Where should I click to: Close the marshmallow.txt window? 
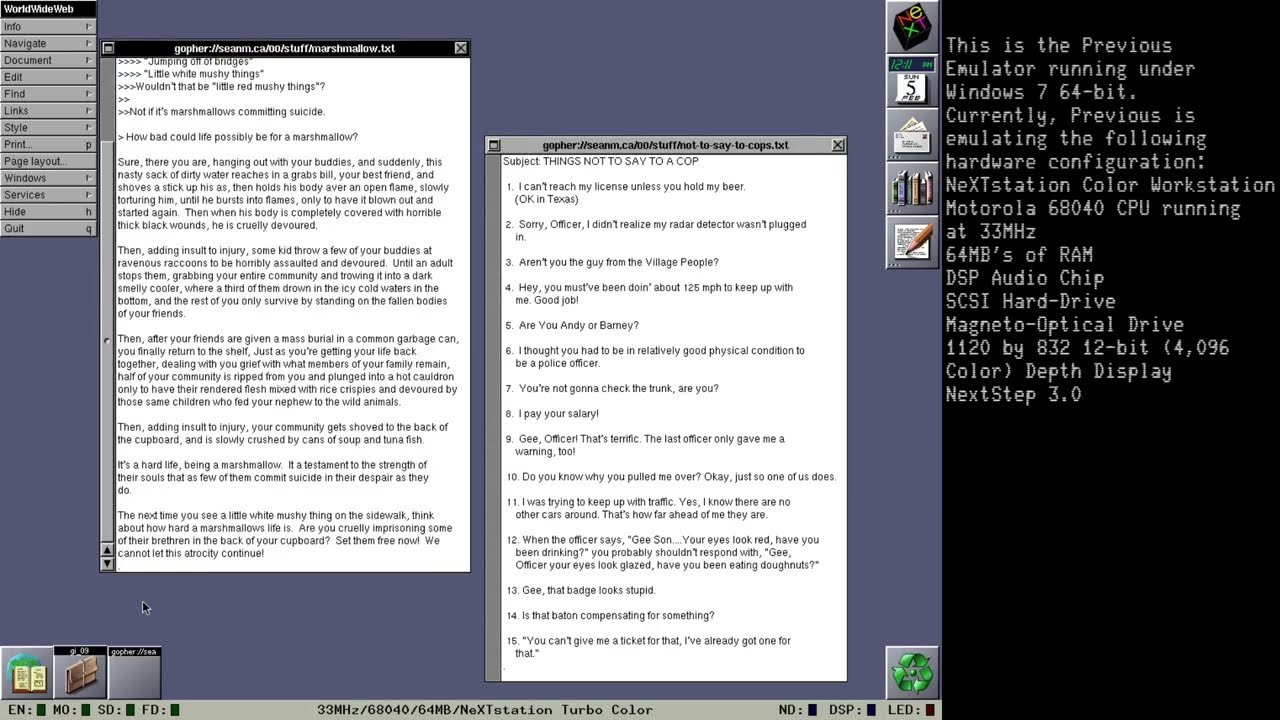click(460, 48)
